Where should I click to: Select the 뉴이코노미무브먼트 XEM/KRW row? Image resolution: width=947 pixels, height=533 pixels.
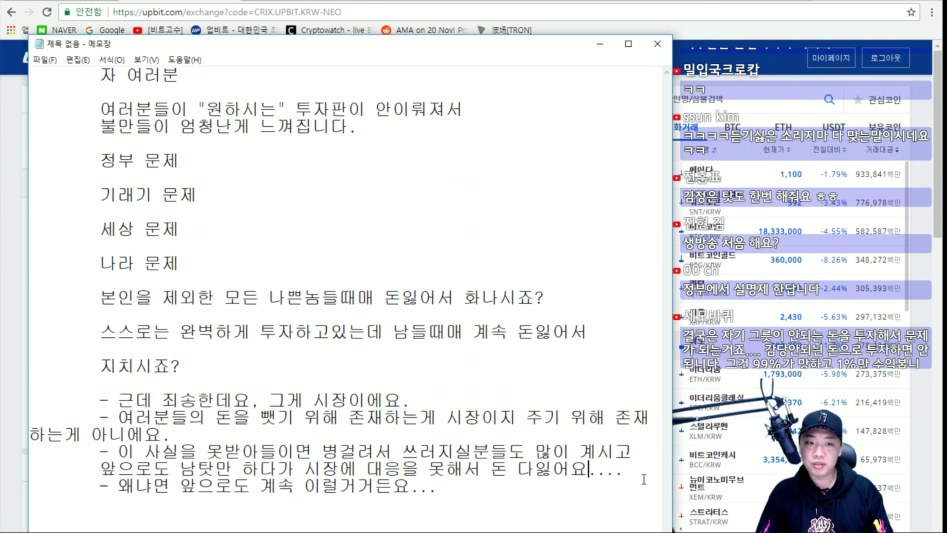point(790,488)
